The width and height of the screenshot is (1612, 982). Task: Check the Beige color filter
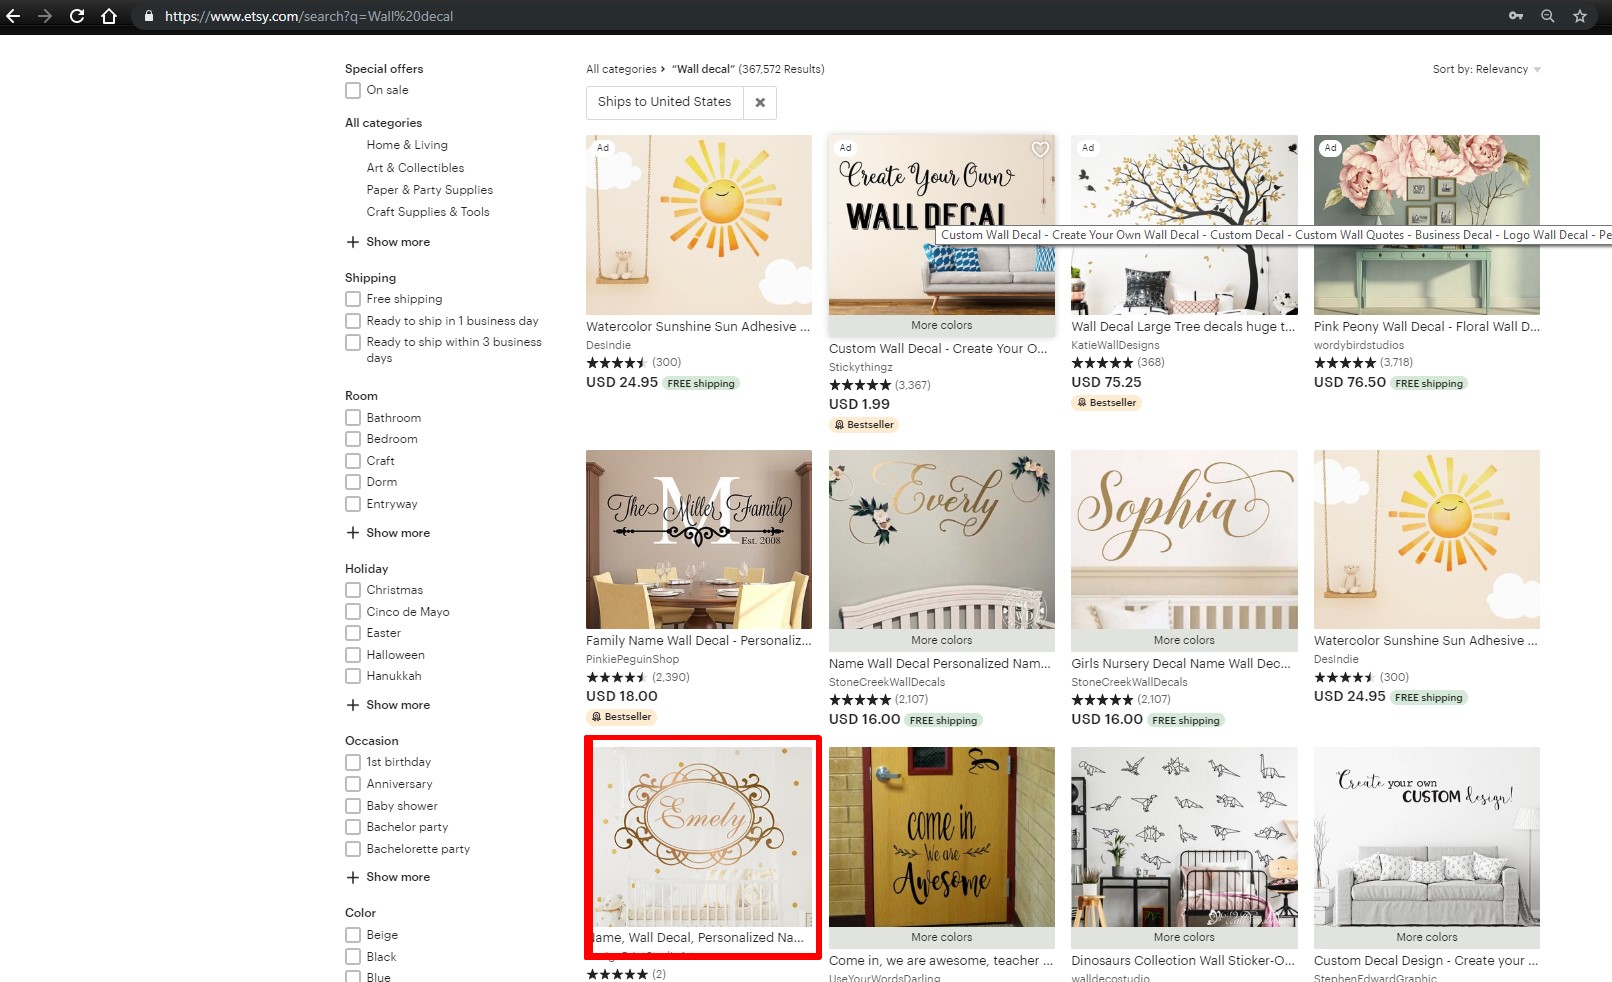coord(353,935)
